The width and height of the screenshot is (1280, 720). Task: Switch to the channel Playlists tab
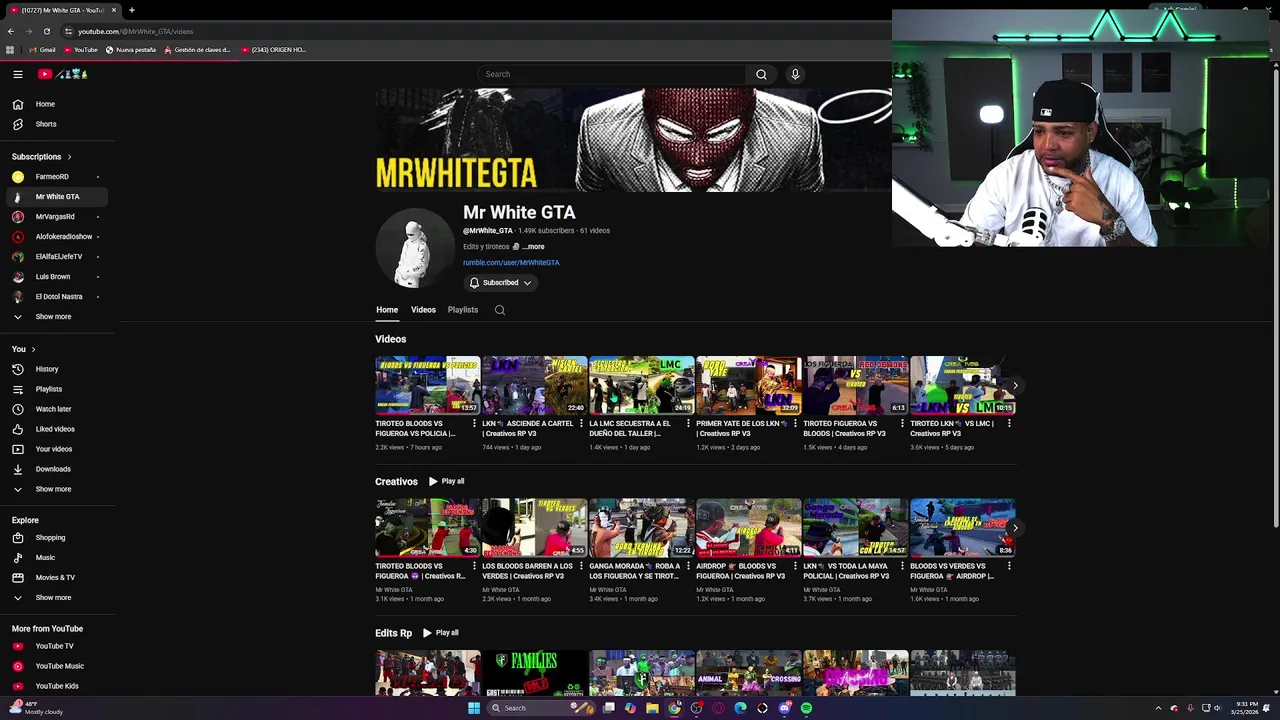[x=463, y=310]
